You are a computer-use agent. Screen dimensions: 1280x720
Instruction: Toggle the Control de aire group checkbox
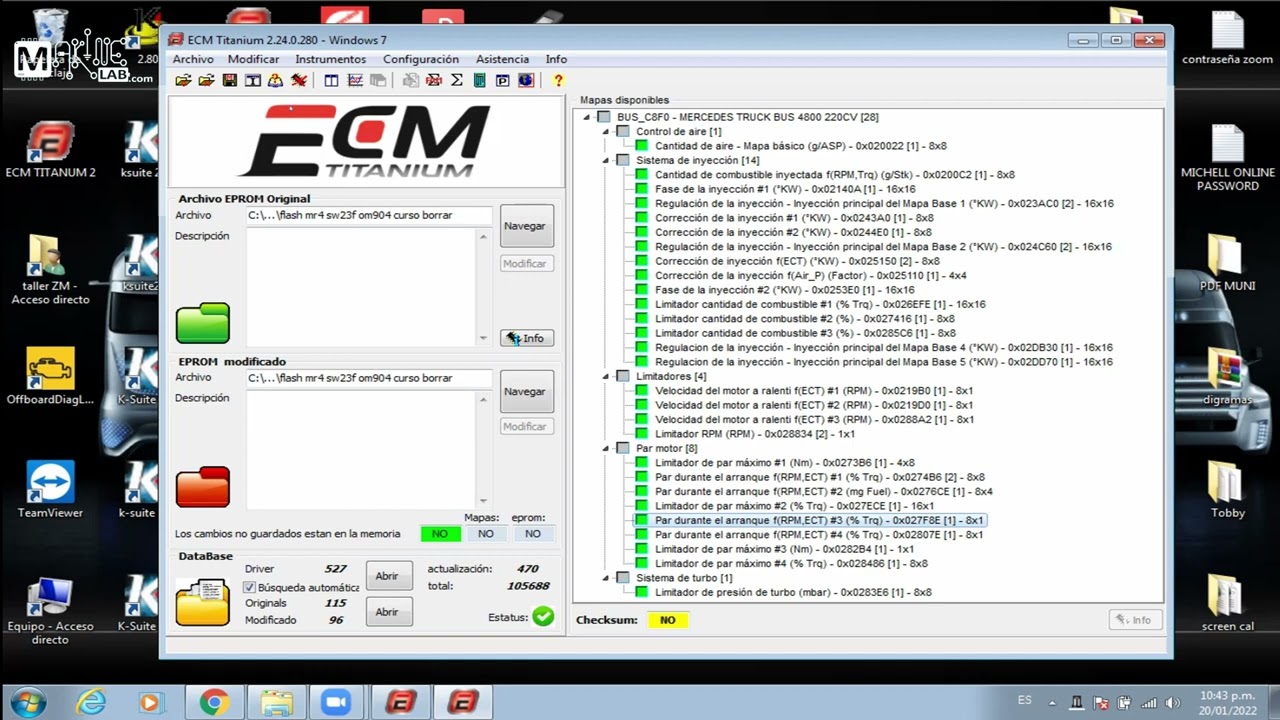click(x=623, y=131)
